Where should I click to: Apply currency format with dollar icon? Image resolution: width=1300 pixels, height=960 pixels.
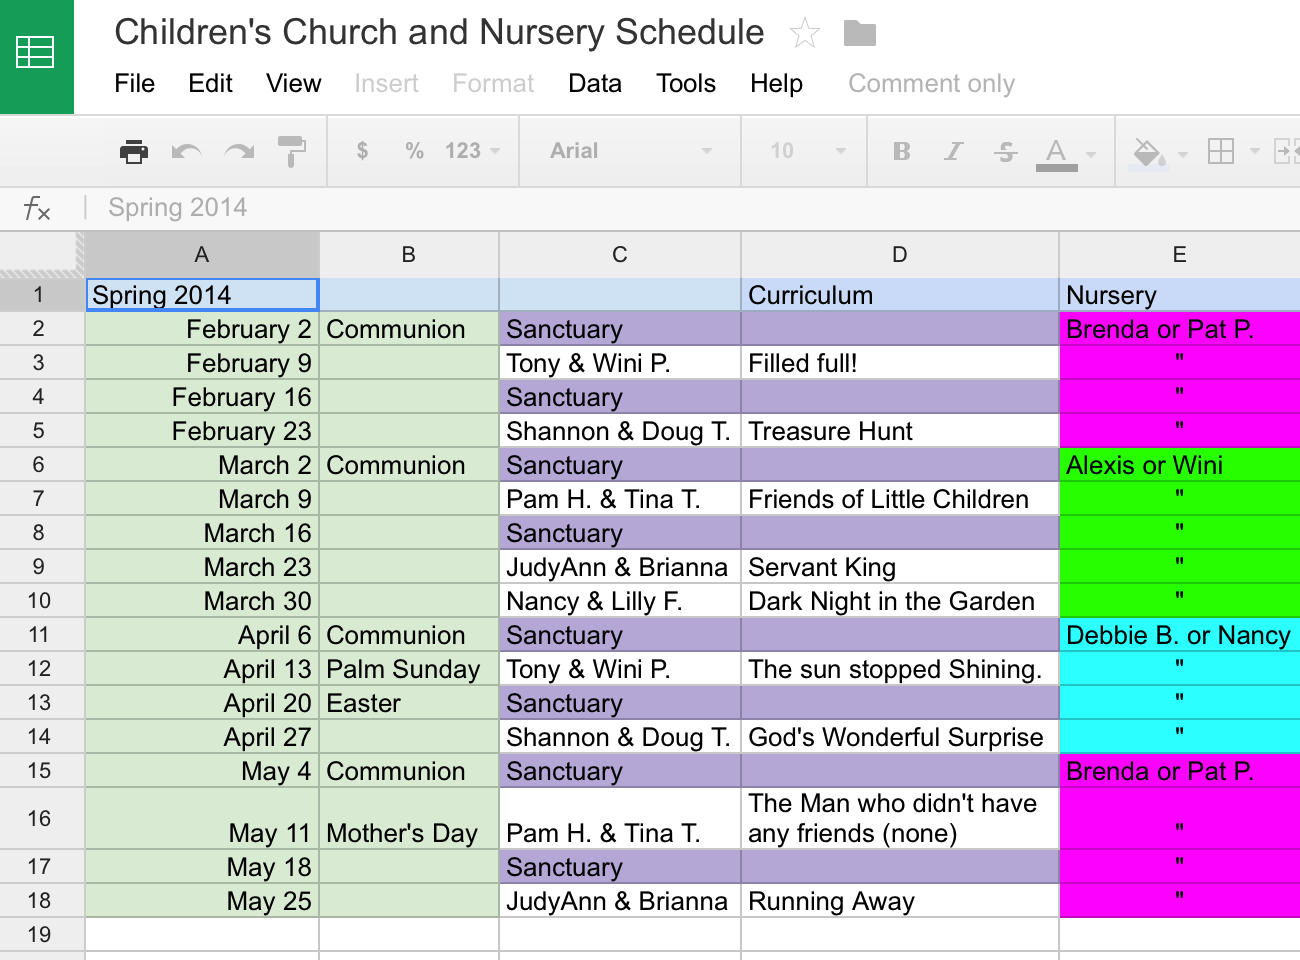coord(362,151)
